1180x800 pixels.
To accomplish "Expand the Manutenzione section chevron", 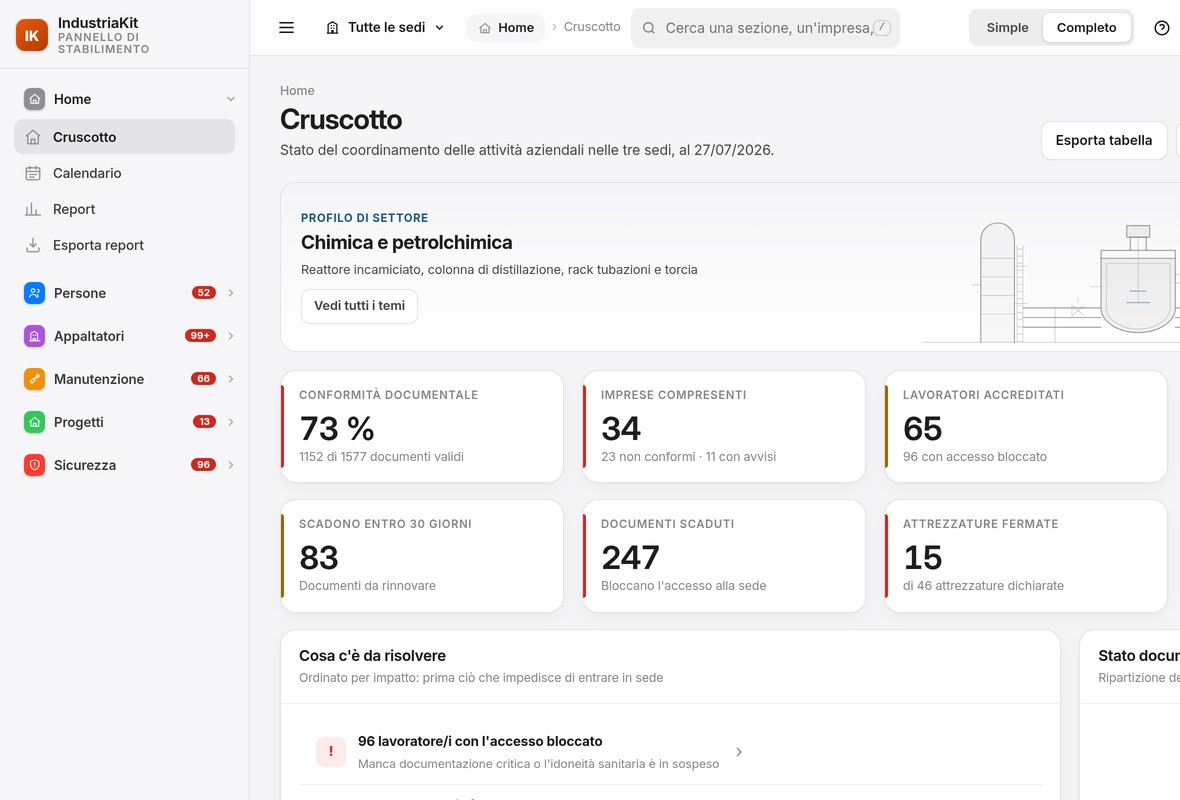I will 231,379.
